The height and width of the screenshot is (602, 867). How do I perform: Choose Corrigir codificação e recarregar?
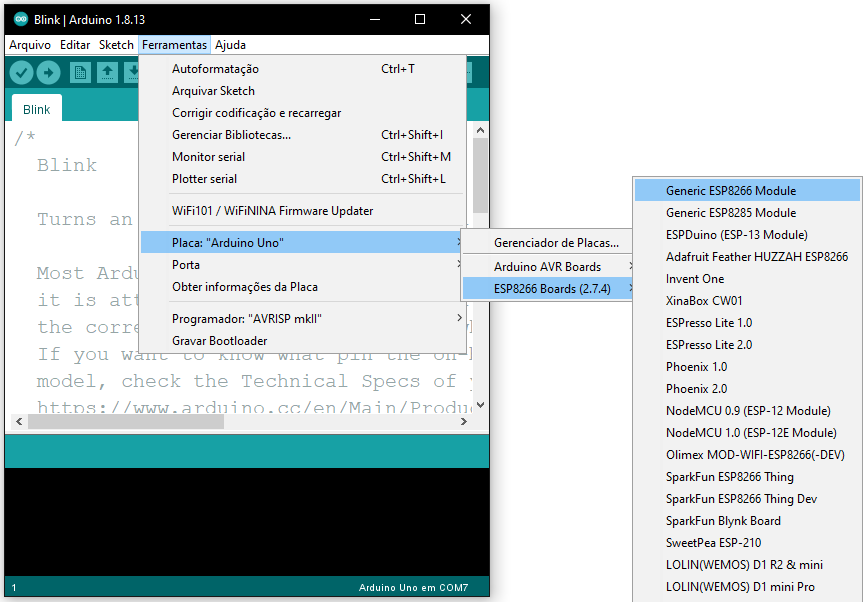click(x=302, y=113)
